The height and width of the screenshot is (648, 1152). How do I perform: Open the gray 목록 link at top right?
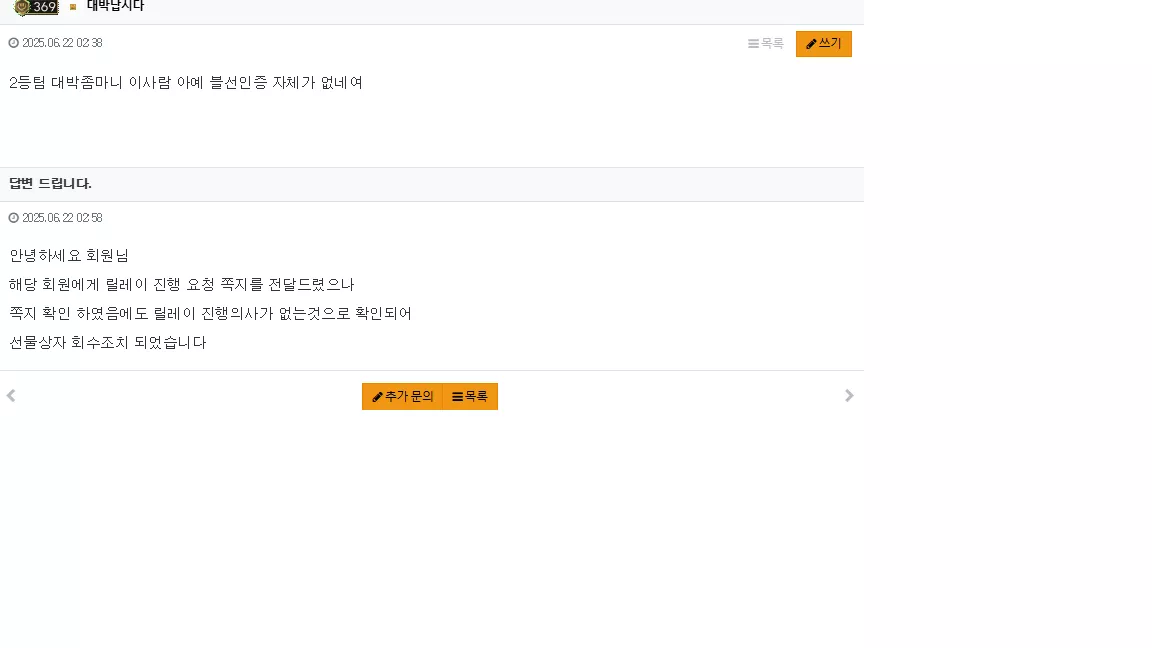click(x=766, y=44)
